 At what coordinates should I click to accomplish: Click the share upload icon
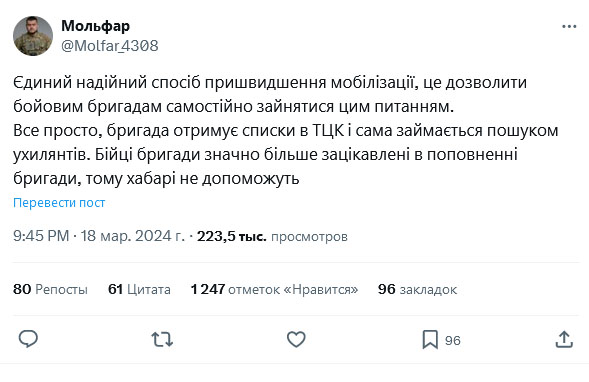point(564,339)
